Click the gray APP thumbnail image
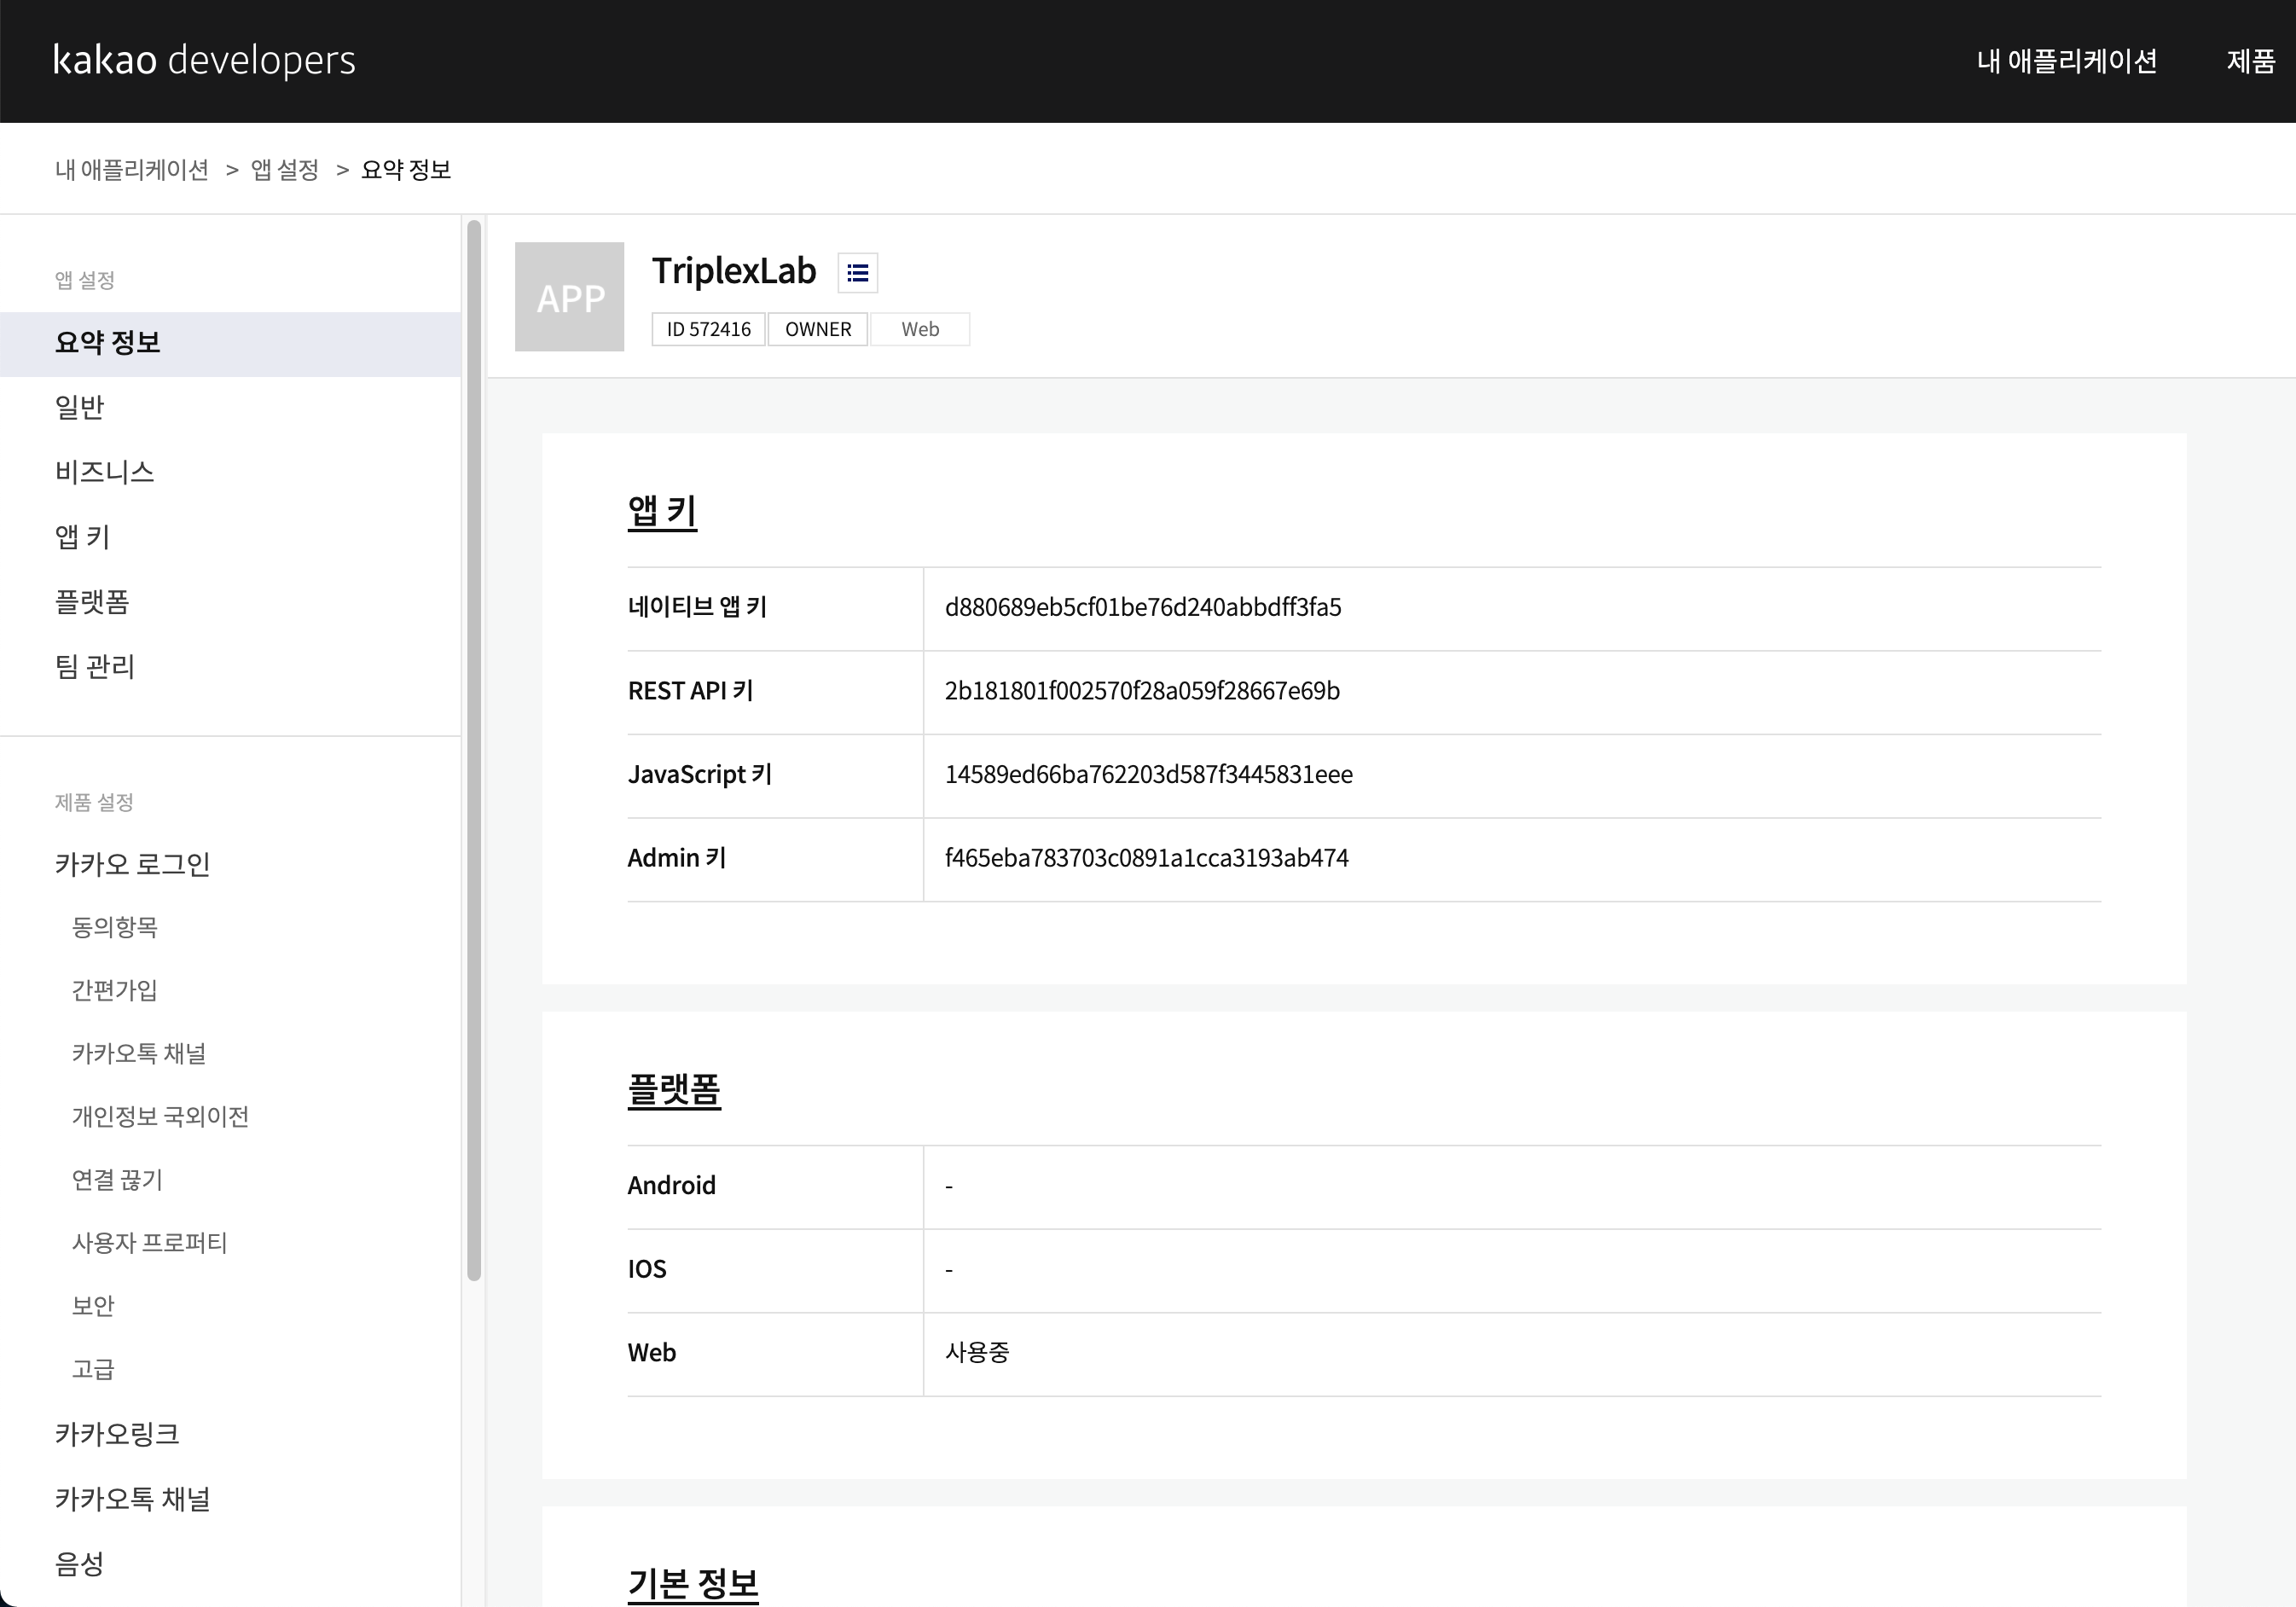The width and height of the screenshot is (2296, 1607). click(x=569, y=297)
